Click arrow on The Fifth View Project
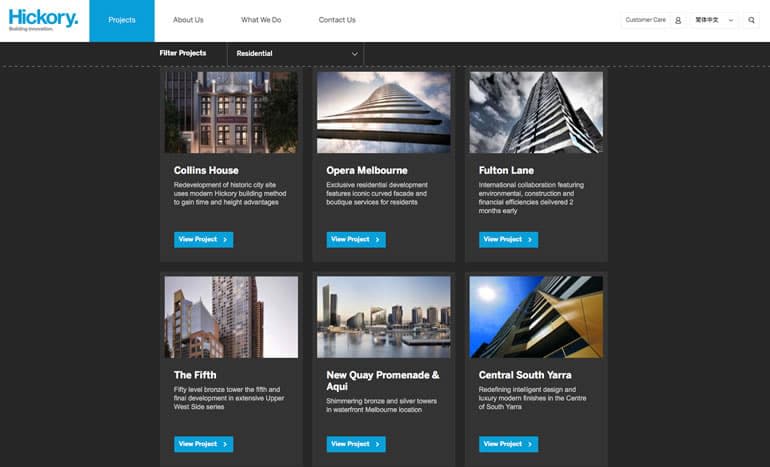The width and height of the screenshot is (770, 467). pyautogui.click(x=225, y=444)
